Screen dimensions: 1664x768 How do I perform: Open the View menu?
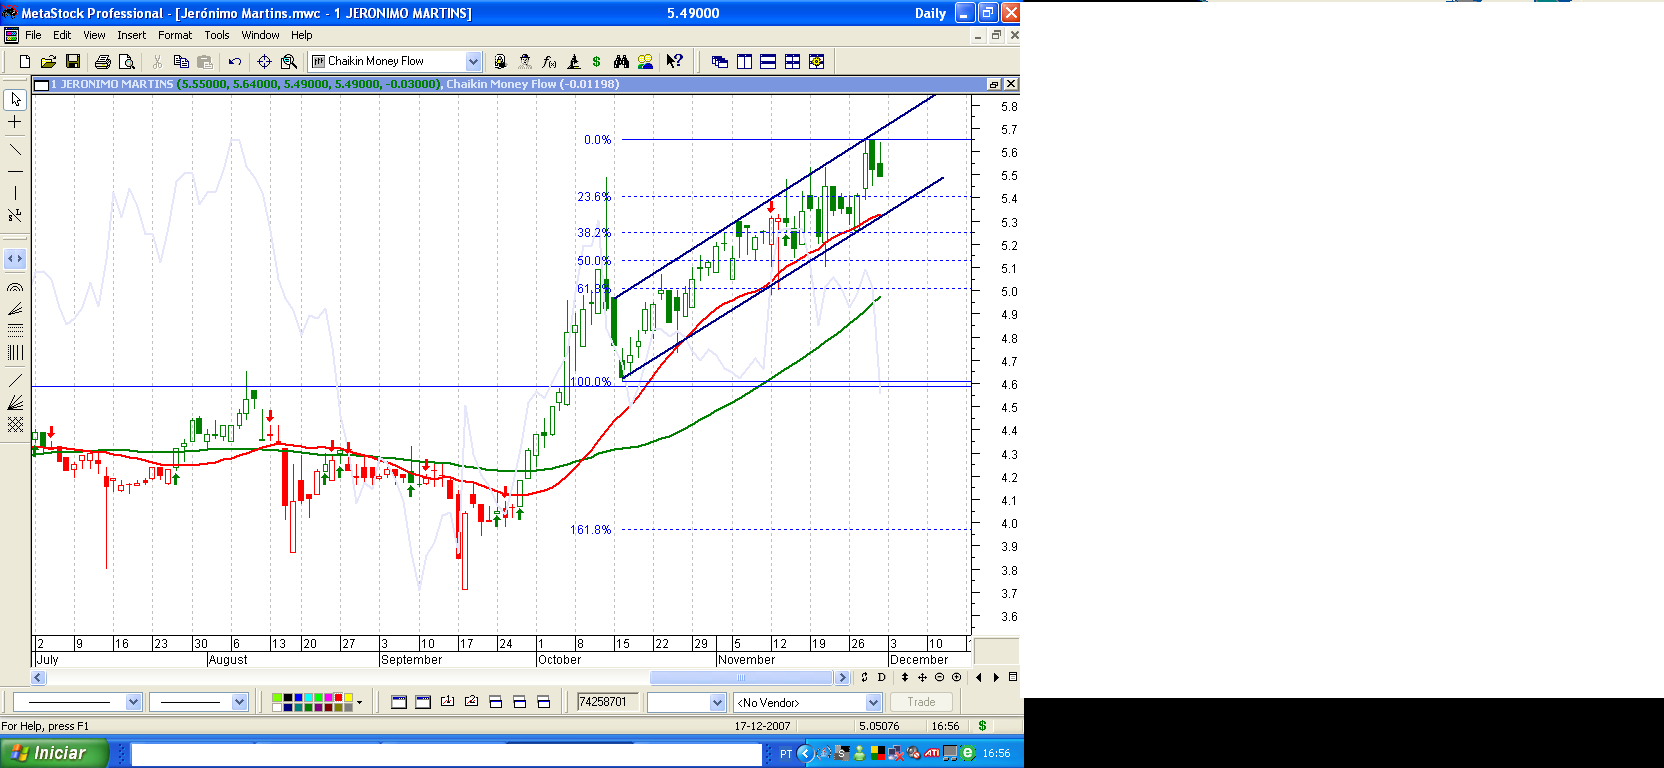pos(94,35)
